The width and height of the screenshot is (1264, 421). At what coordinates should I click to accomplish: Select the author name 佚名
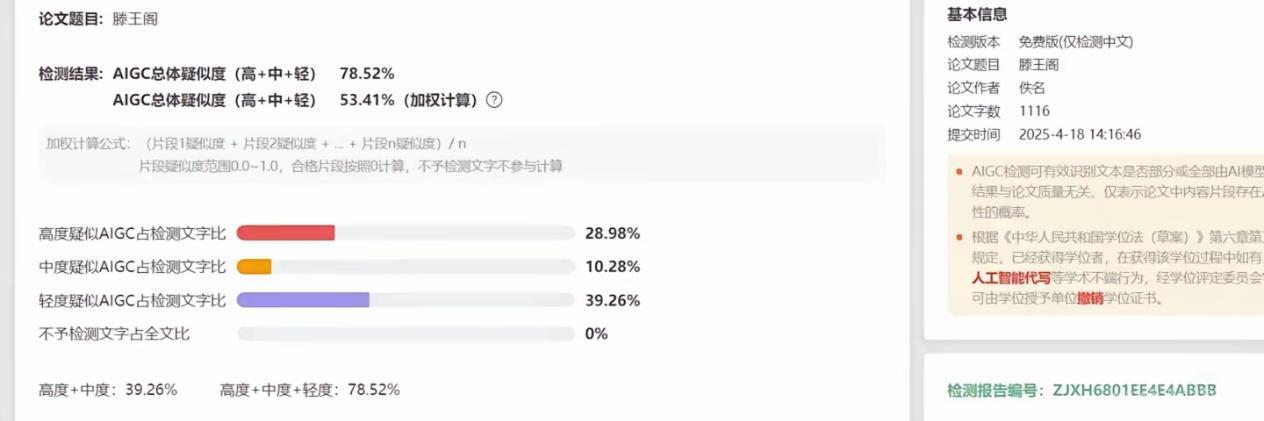[1032, 88]
